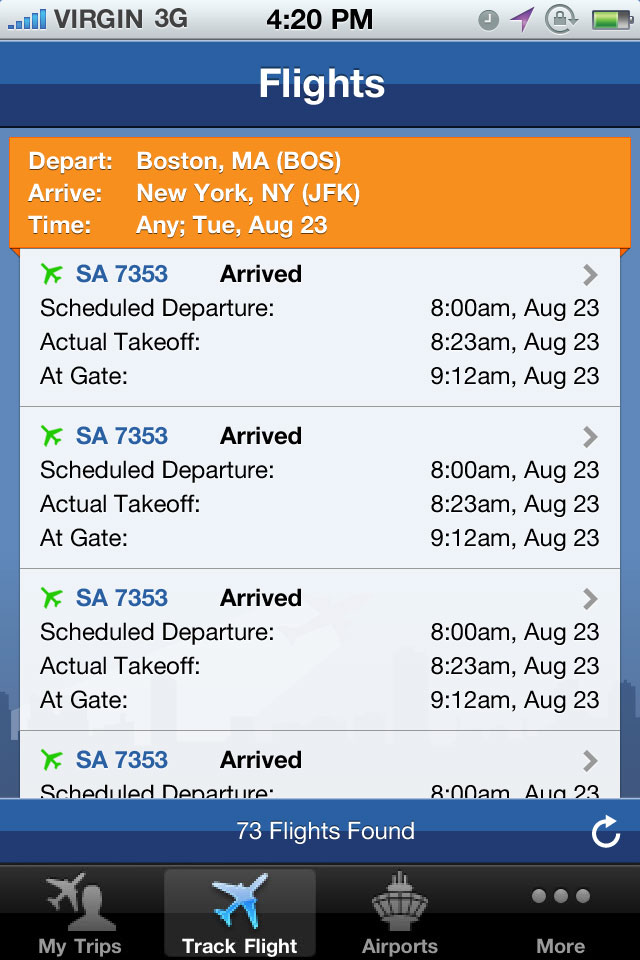
Task: Open the second SA 7353 flight link
Action: click(x=122, y=436)
